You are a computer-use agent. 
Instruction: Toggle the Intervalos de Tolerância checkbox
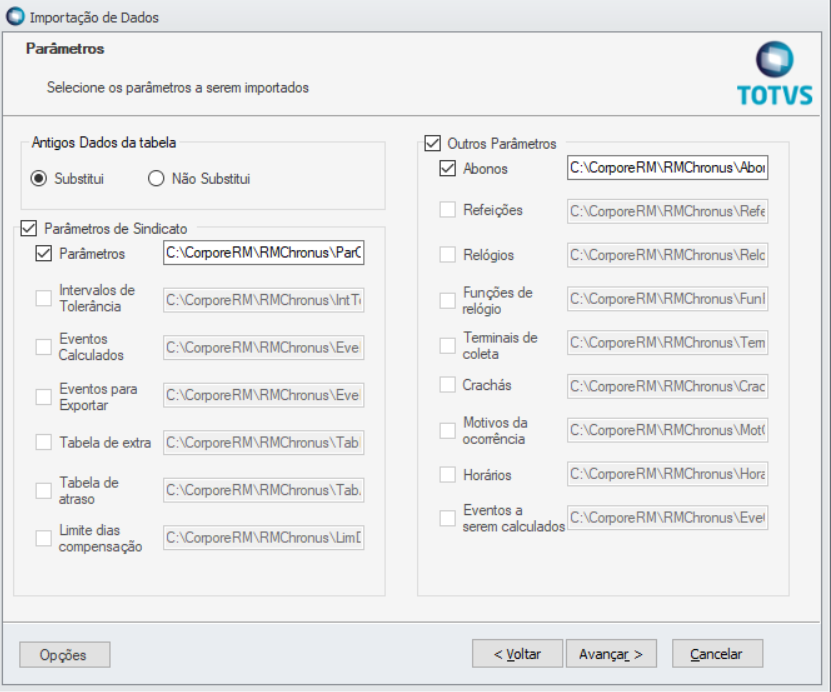coord(43,298)
